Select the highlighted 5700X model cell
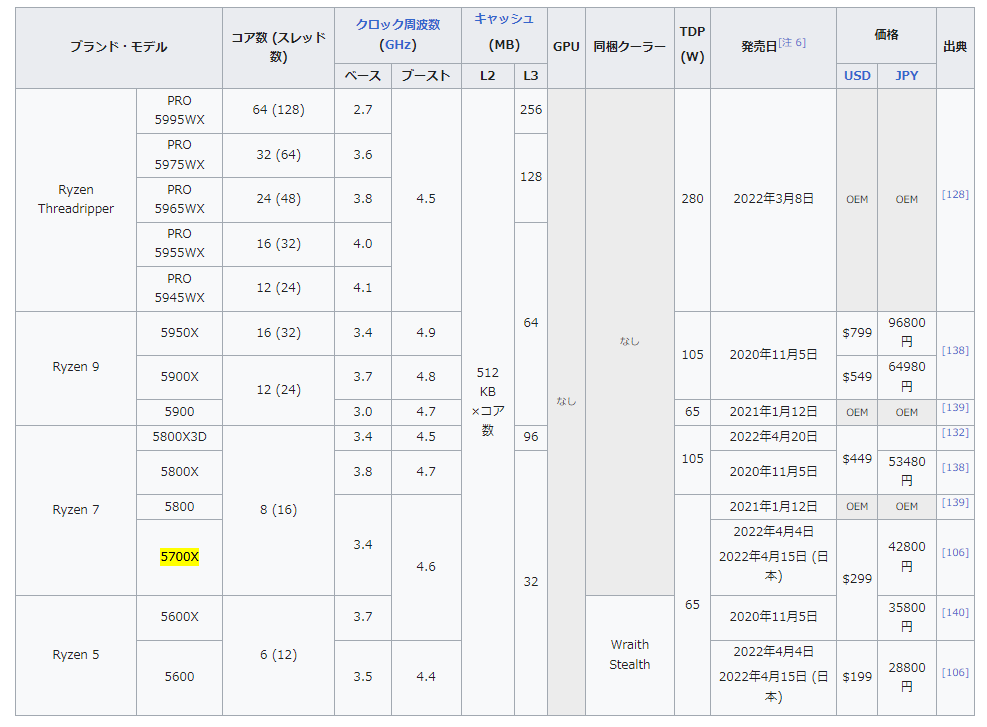Screen dimensions: 987x727 coord(179,557)
